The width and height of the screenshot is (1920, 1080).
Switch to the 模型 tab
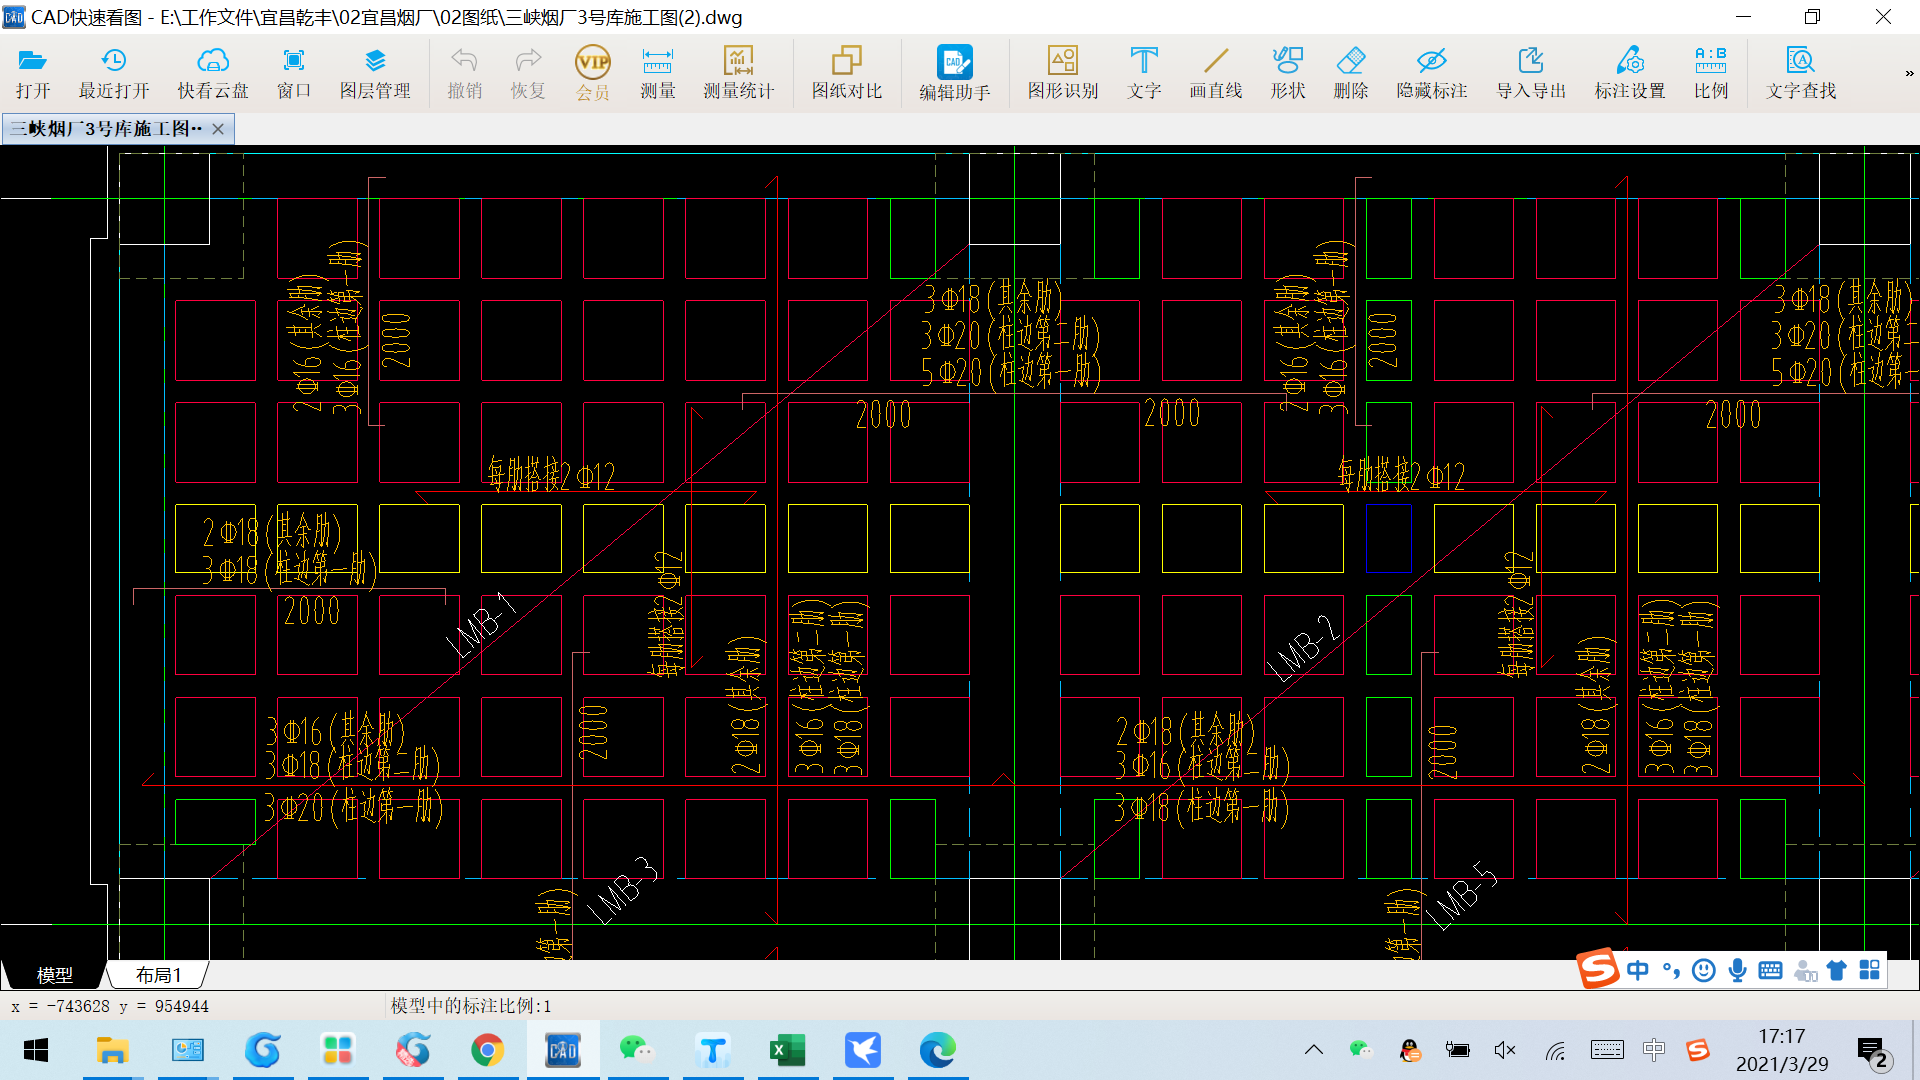(x=55, y=975)
